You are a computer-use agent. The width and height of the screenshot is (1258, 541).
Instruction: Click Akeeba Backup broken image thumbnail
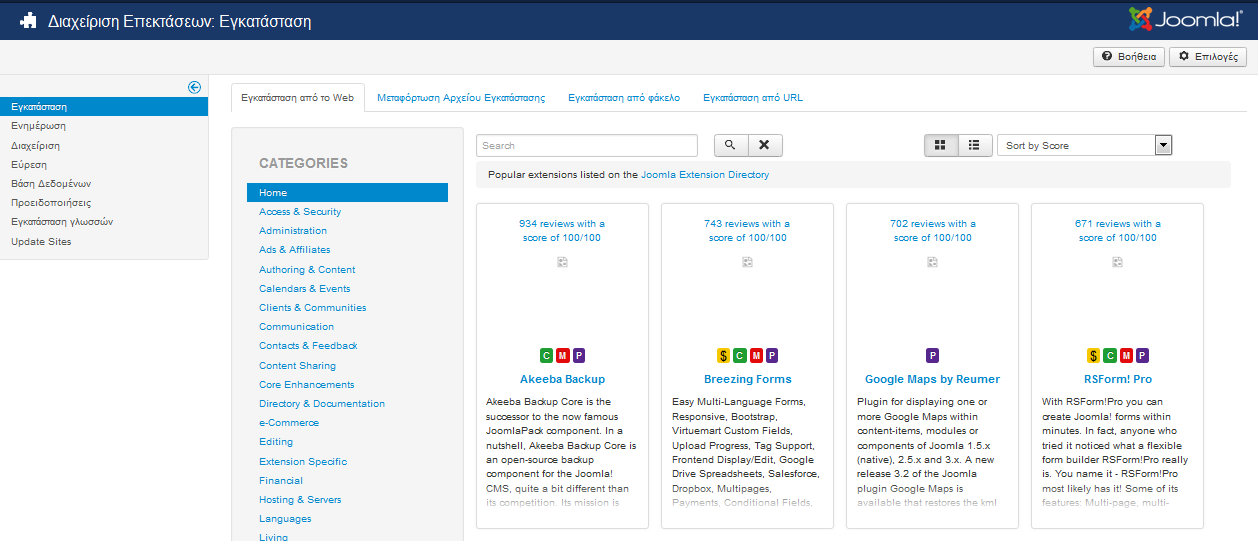coord(562,262)
